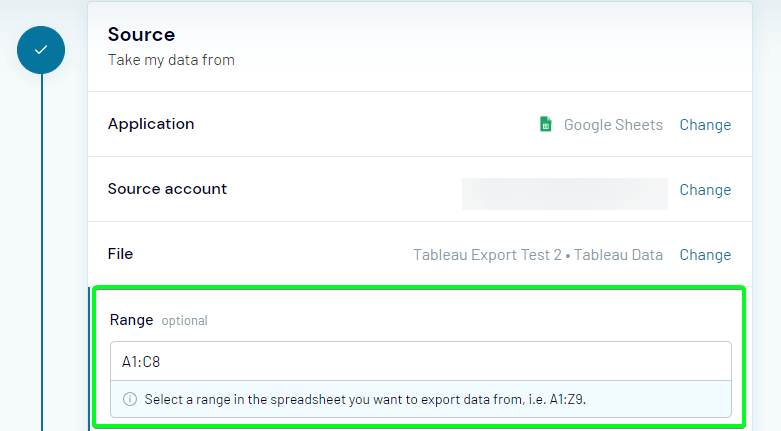
Task: Click the Google Sheets application name
Action: click(613, 125)
